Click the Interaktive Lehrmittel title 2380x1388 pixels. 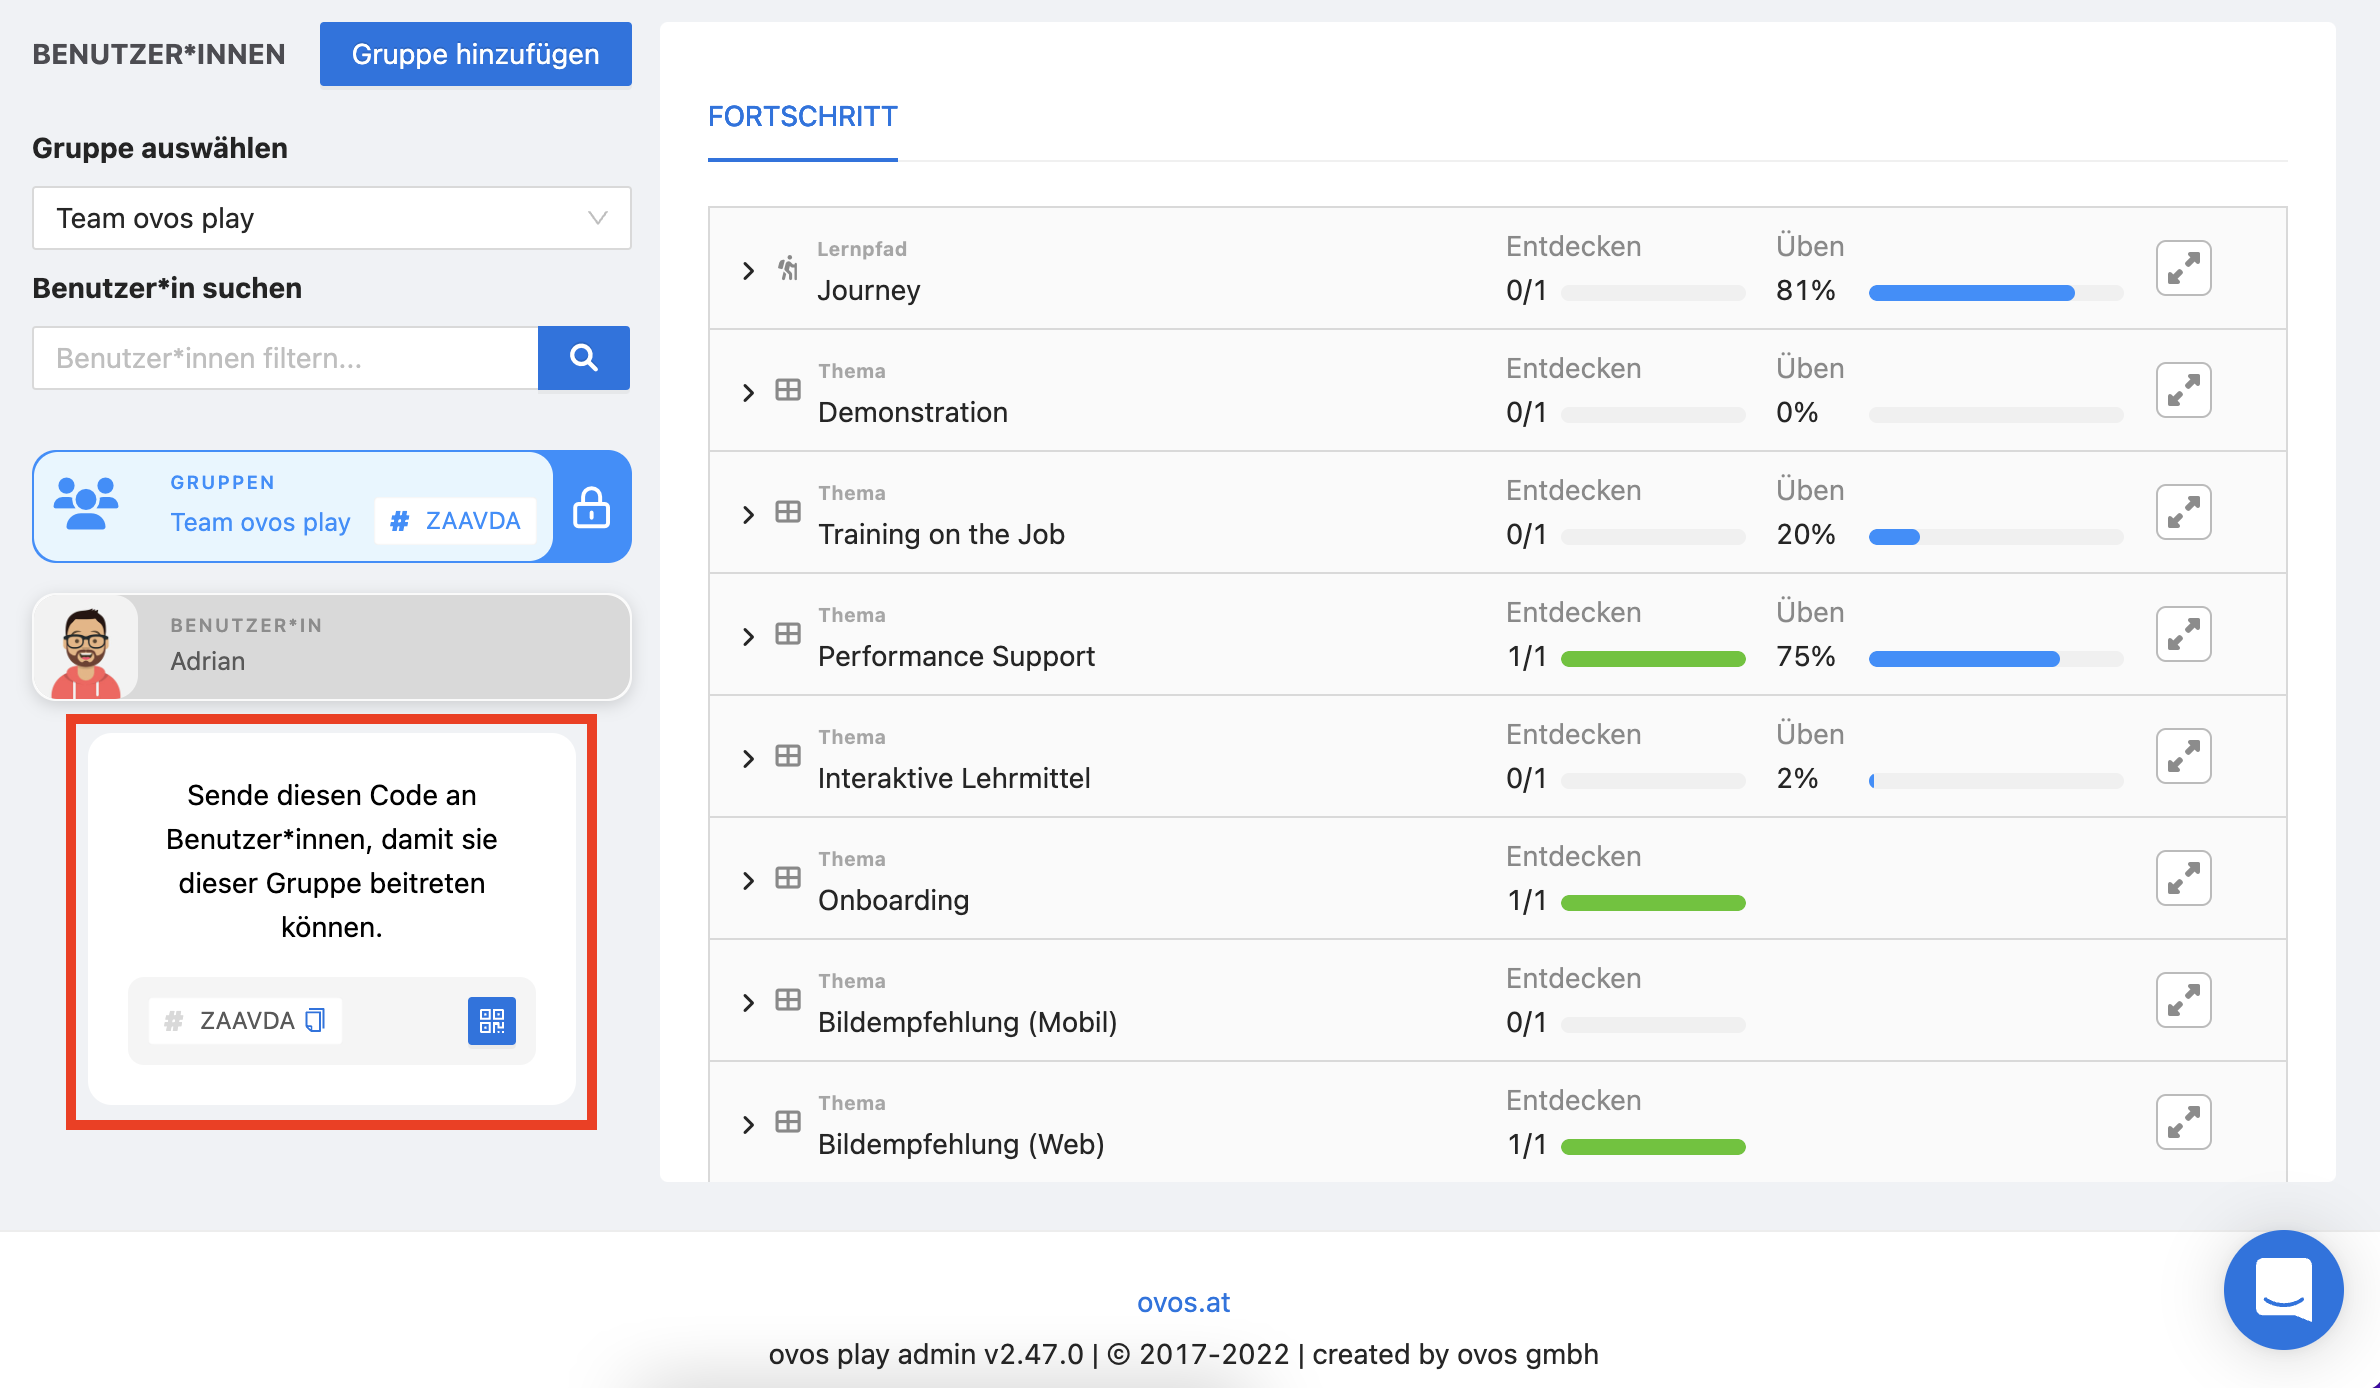pos(954,778)
